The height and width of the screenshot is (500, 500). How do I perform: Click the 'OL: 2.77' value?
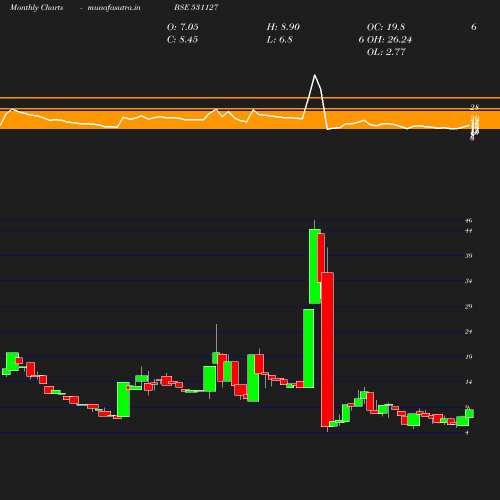pos(386,52)
